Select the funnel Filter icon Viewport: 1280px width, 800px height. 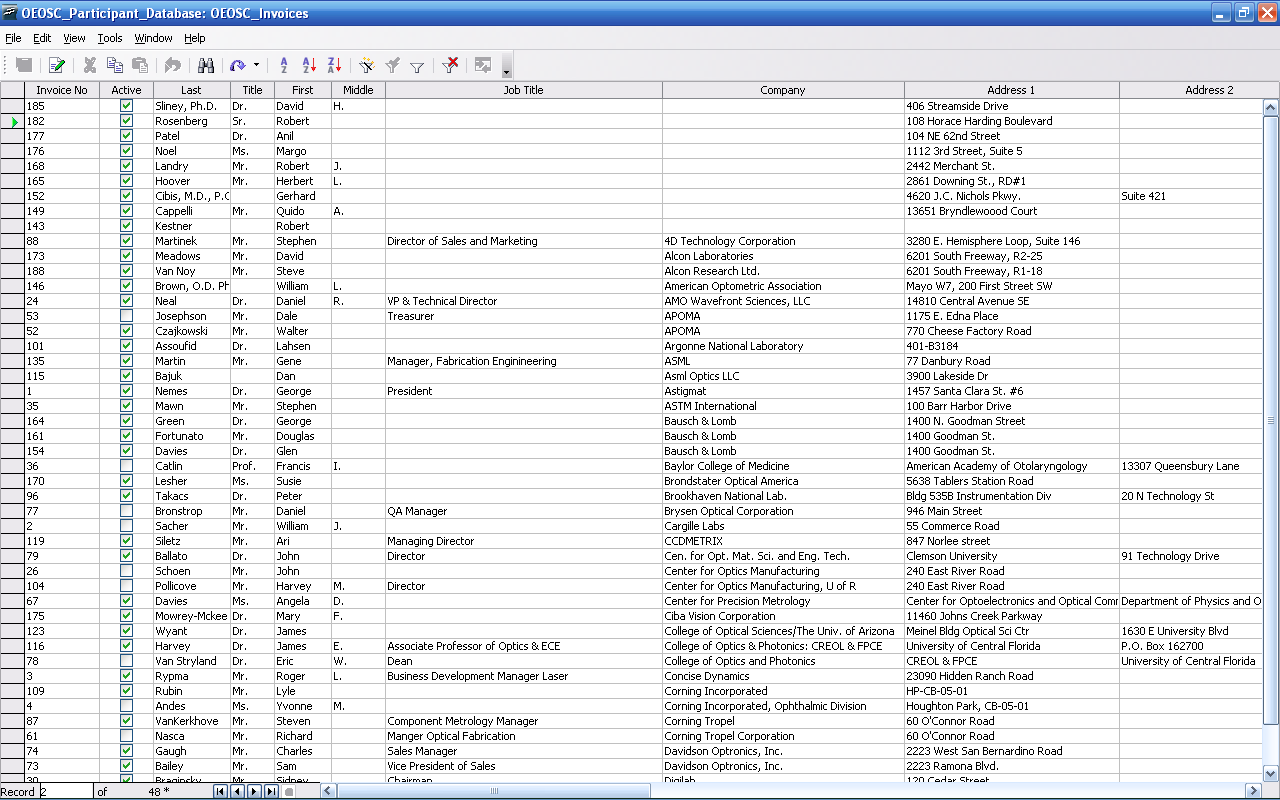417,65
